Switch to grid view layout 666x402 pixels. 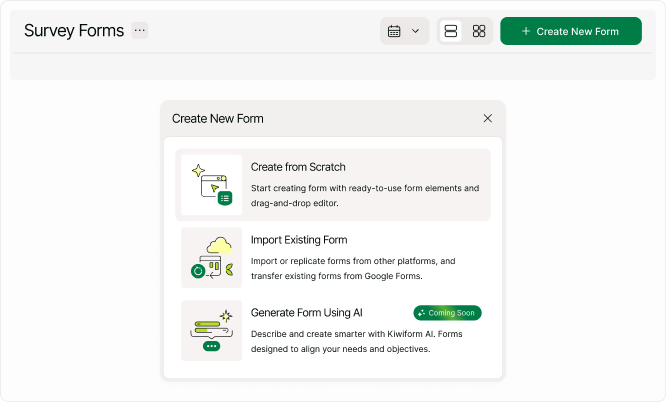tap(479, 31)
